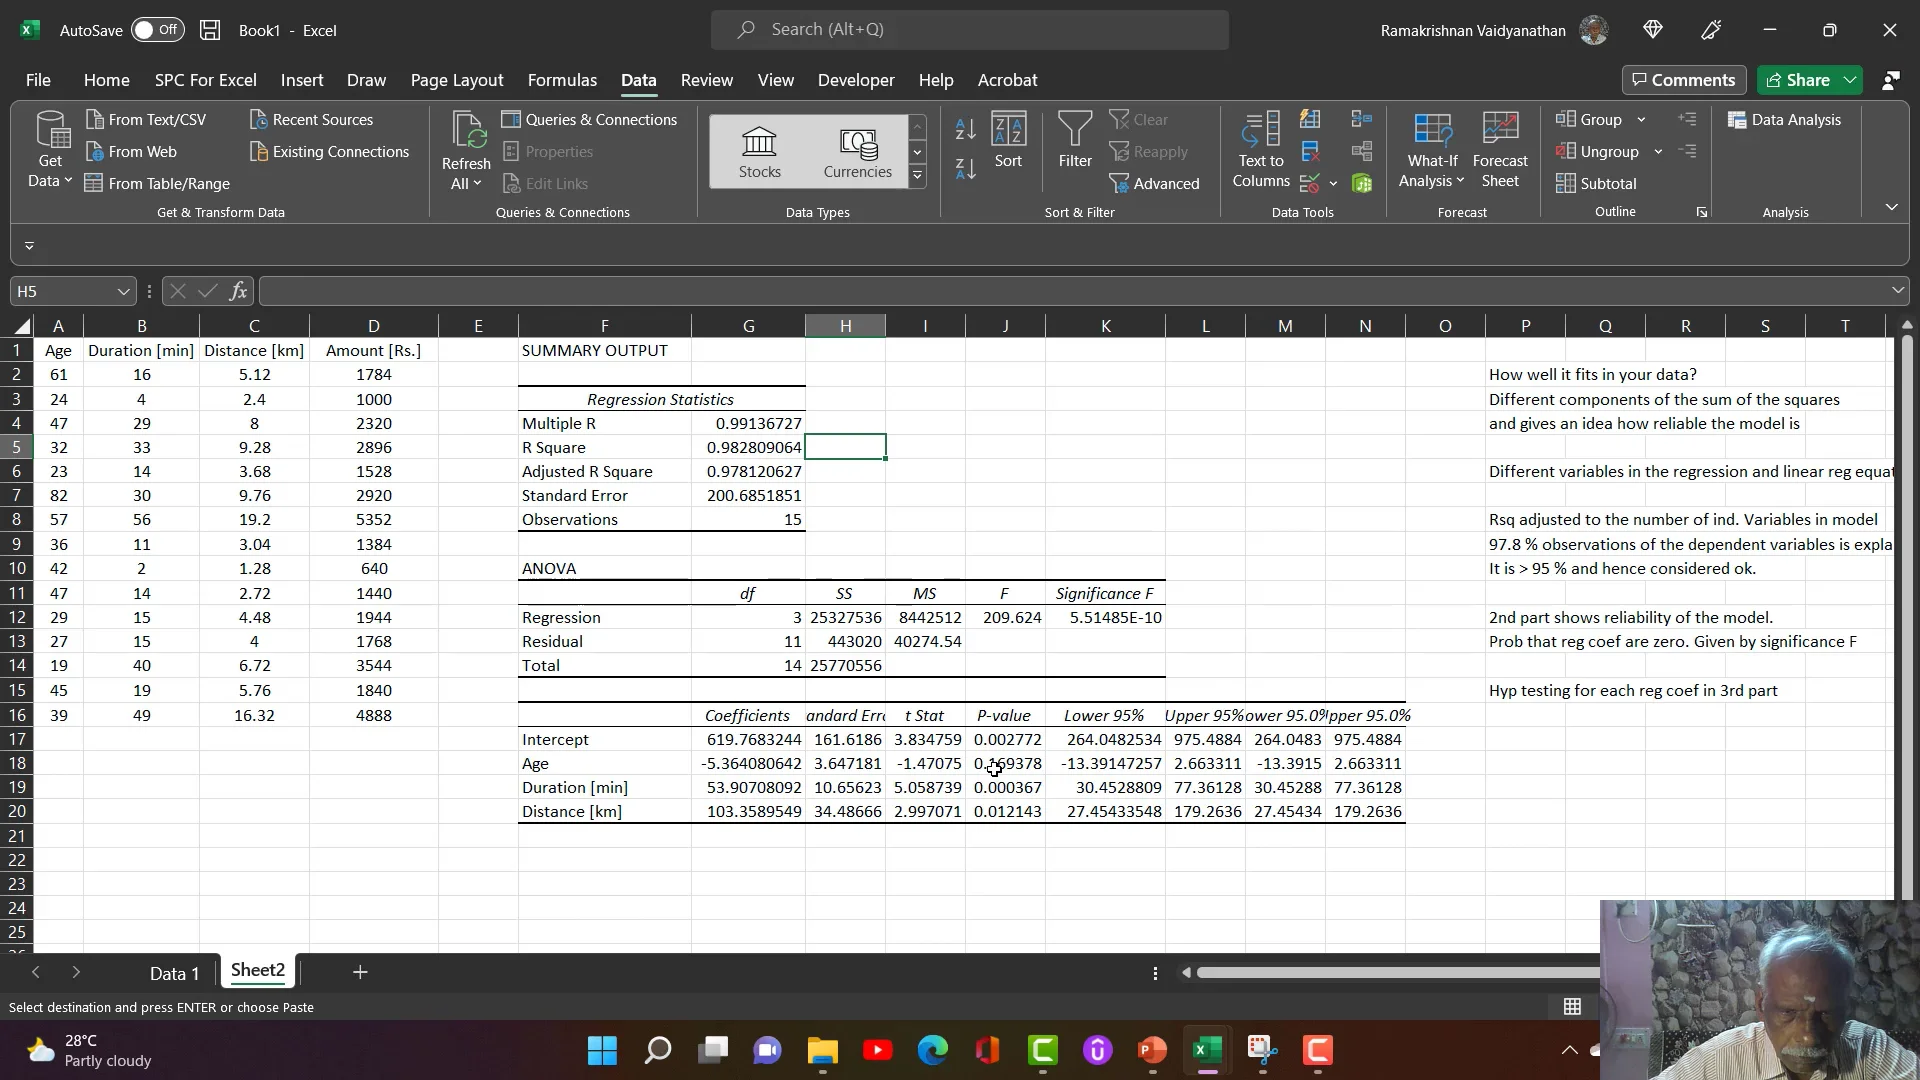Image resolution: width=1920 pixels, height=1080 pixels.
Task: Open the Get Data dropdown
Action: [49, 150]
